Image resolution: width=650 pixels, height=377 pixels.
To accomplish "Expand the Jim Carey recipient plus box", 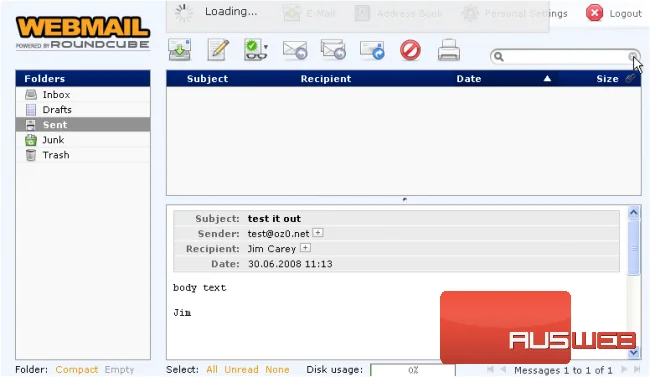I will pyautogui.click(x=305, y=248).
